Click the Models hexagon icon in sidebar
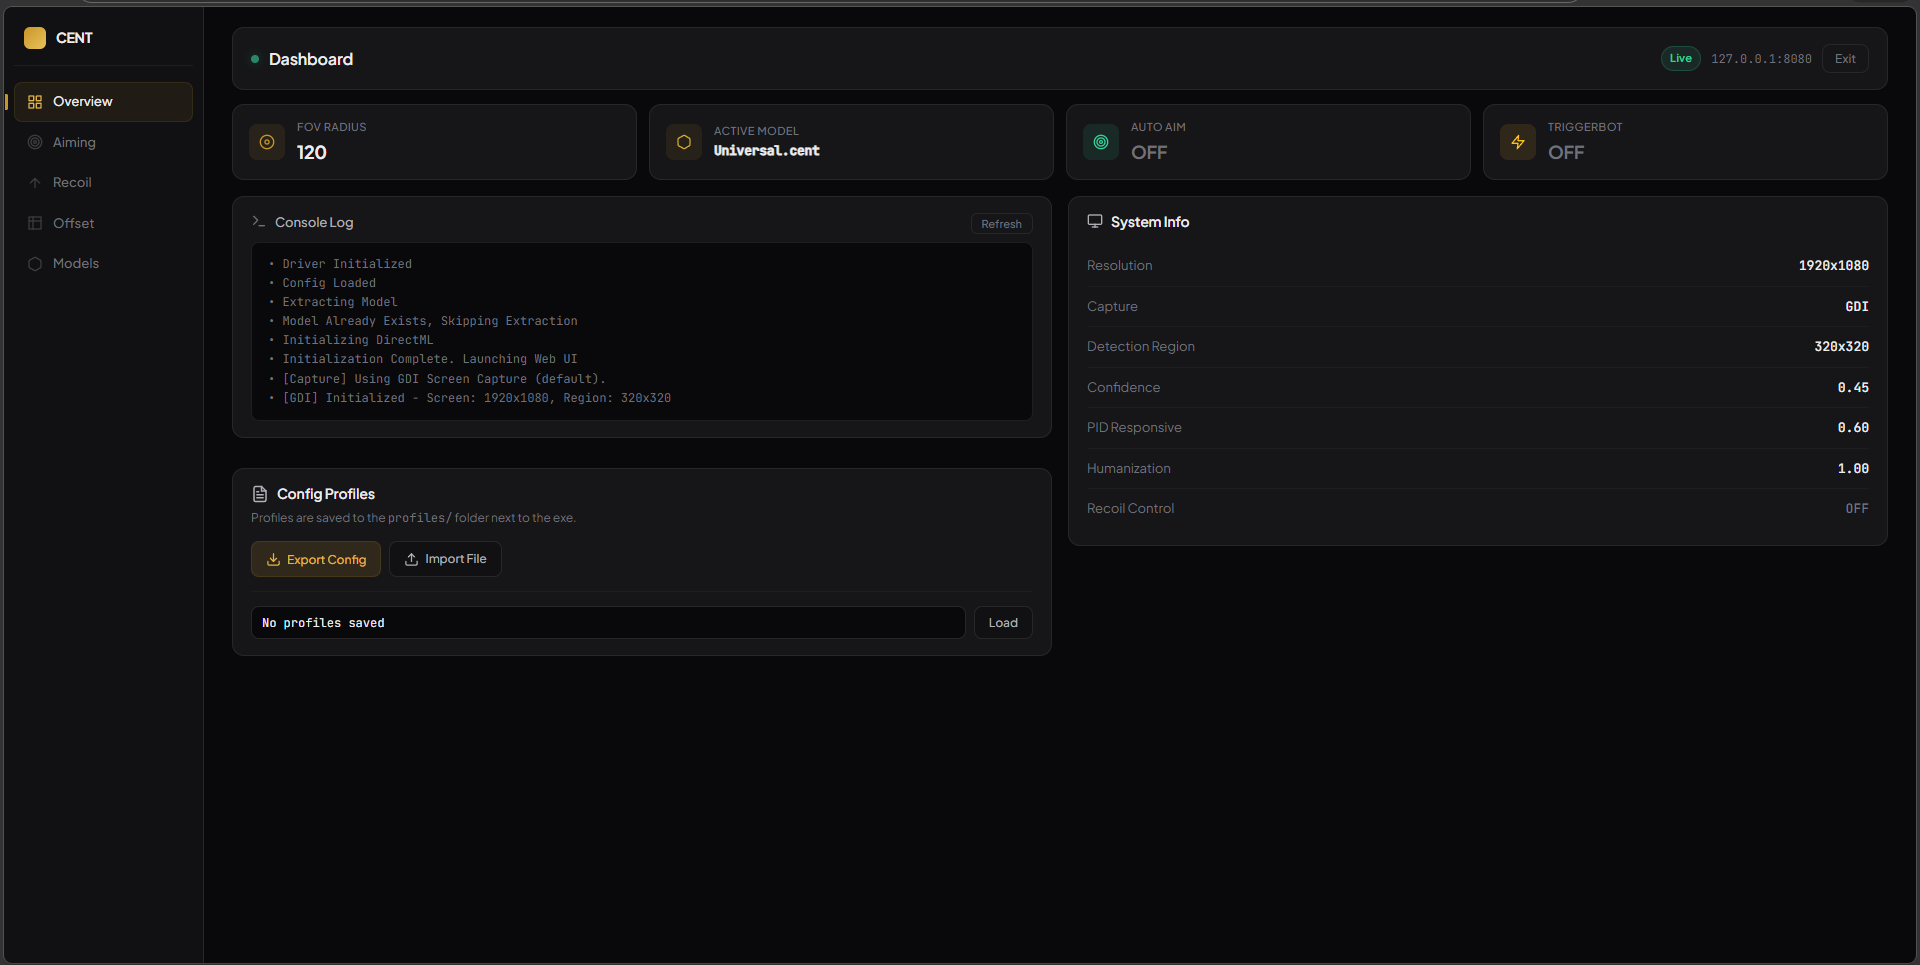 pos(35,264)
